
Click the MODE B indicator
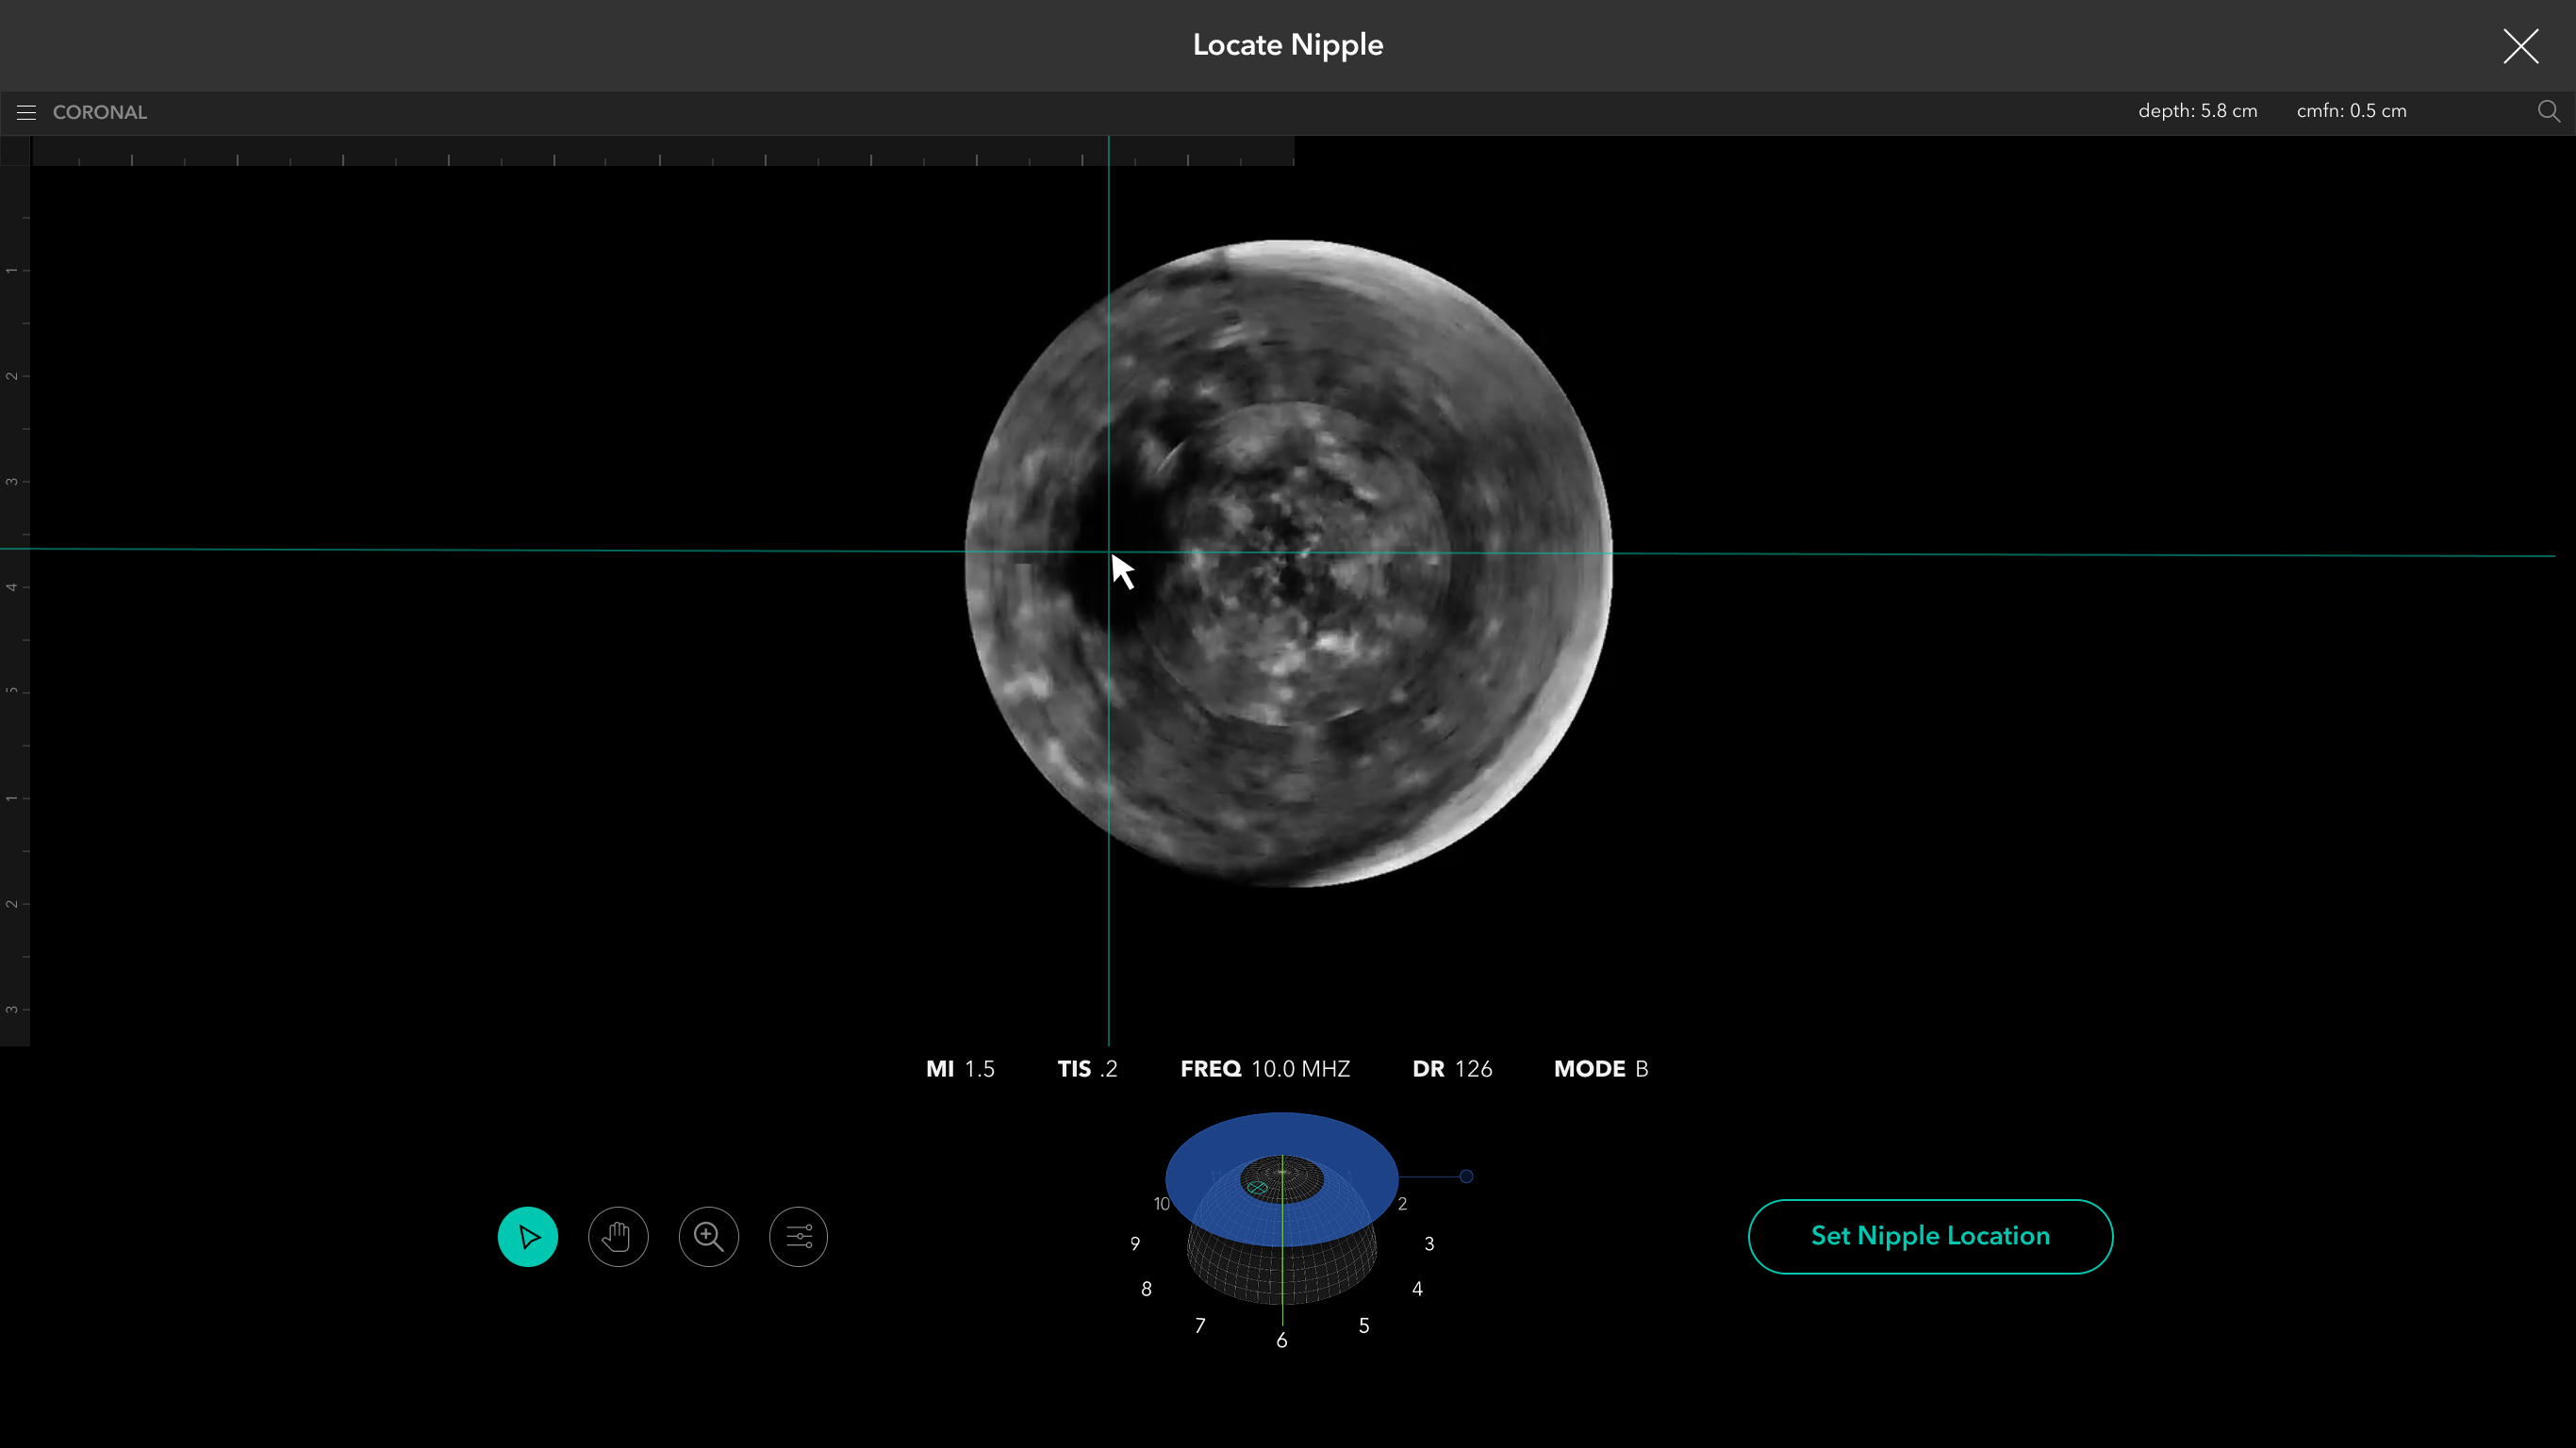[x=1600, y=1069]
